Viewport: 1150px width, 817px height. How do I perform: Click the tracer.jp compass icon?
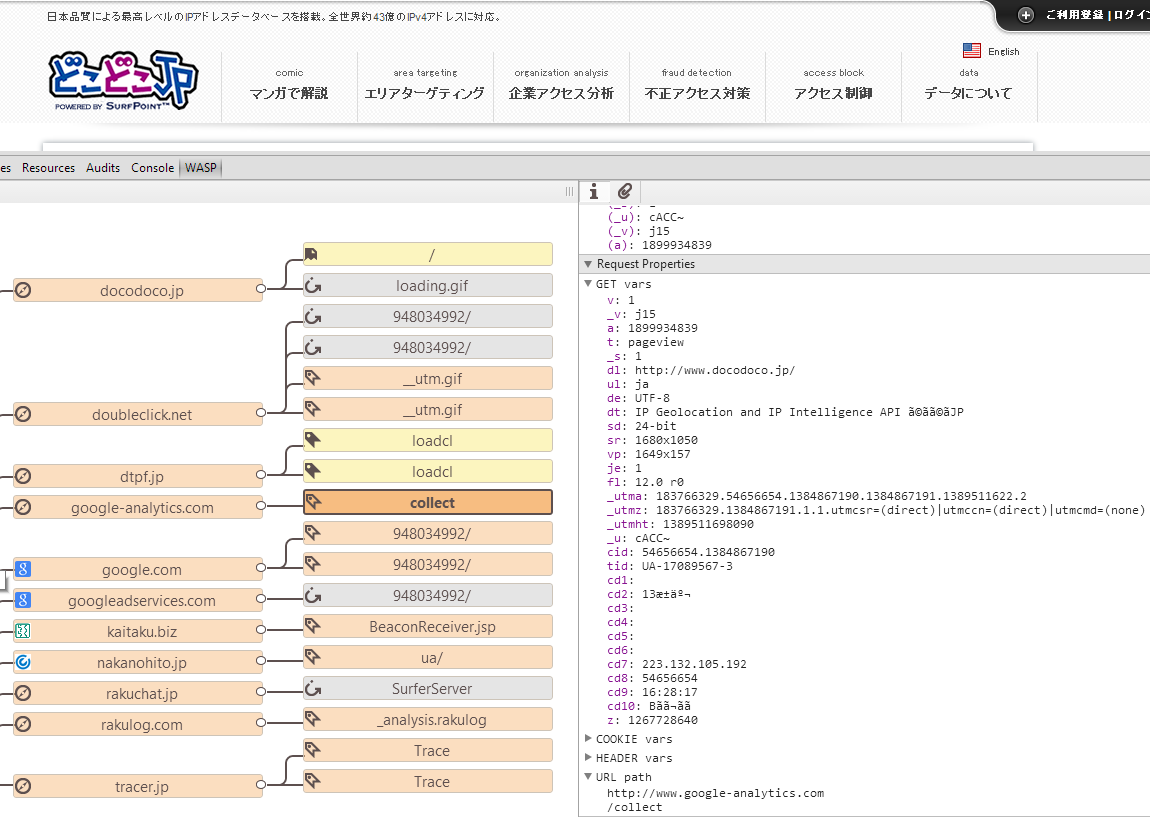[x=23, y=785]
